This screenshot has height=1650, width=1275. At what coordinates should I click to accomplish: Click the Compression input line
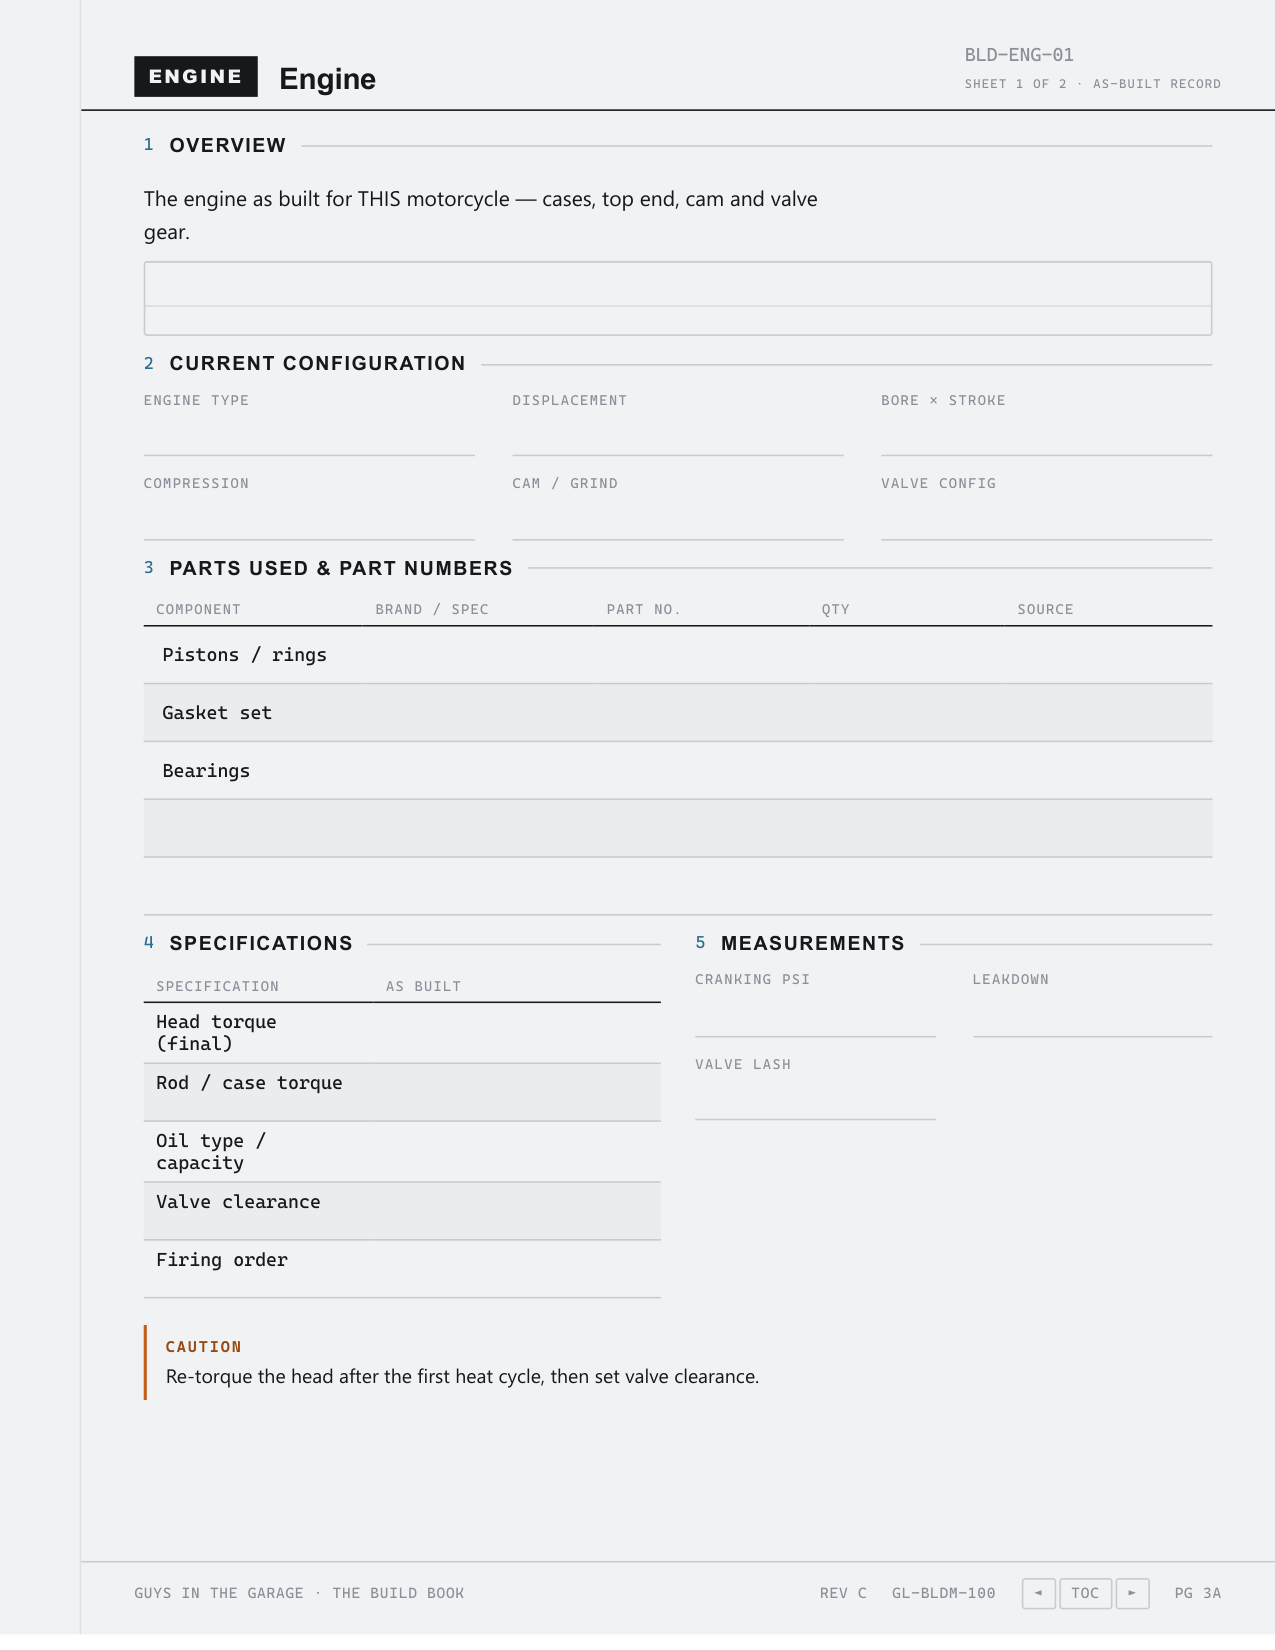(x=309, y=520)
